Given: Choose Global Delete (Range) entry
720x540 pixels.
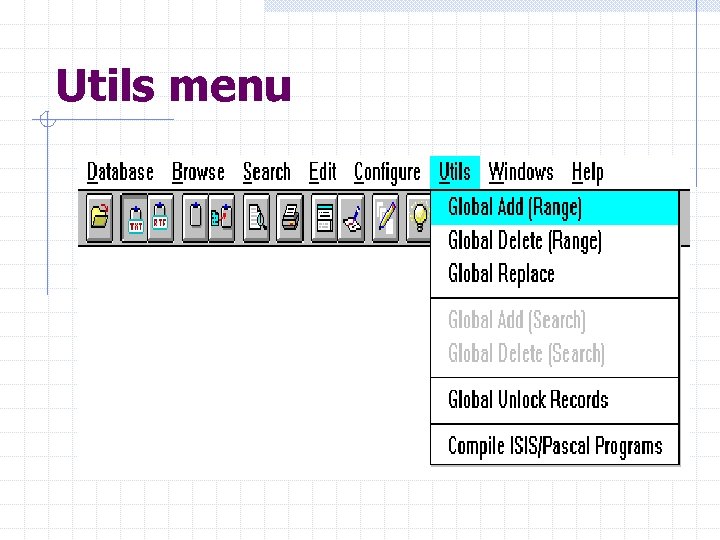Looking at the screenshot, I should (555, 241).
